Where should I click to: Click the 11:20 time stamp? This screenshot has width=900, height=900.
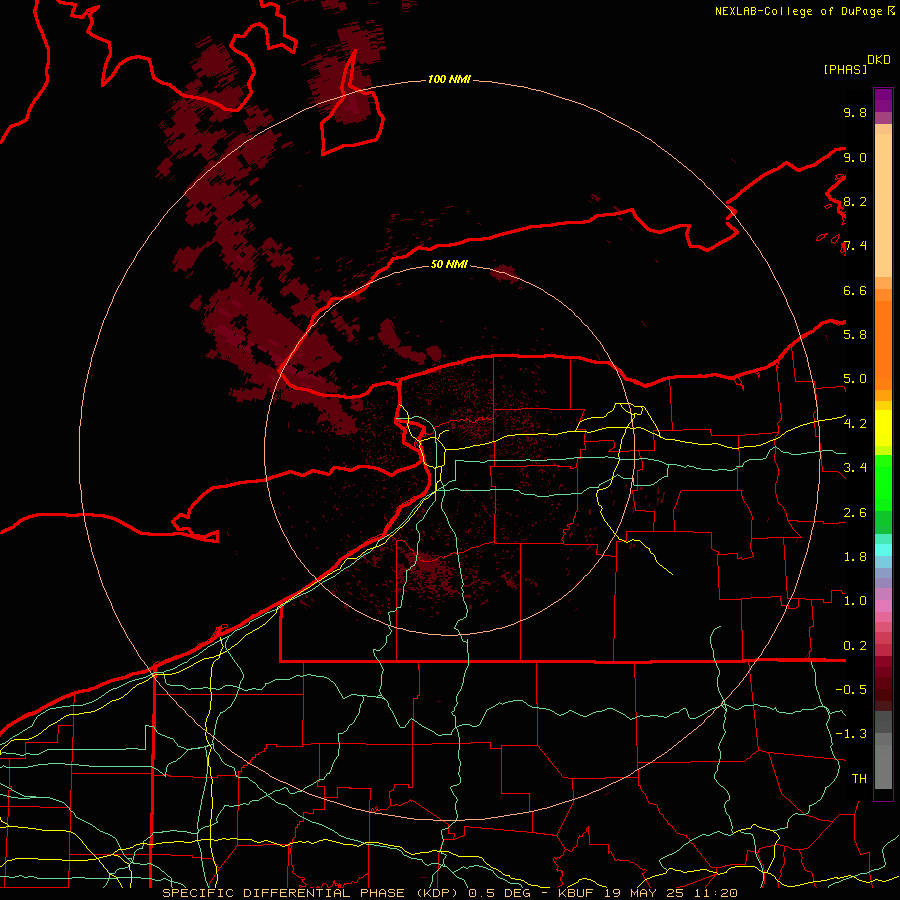(x=718, y=893)
